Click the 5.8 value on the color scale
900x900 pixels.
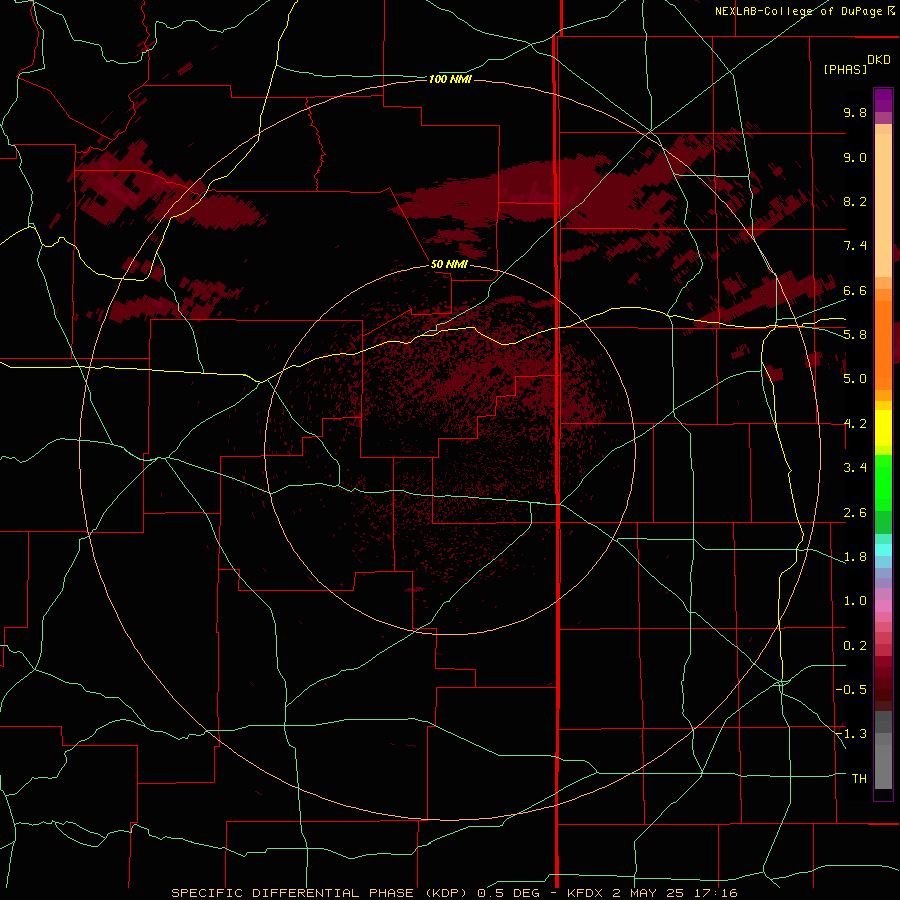[x=855, y=335]
